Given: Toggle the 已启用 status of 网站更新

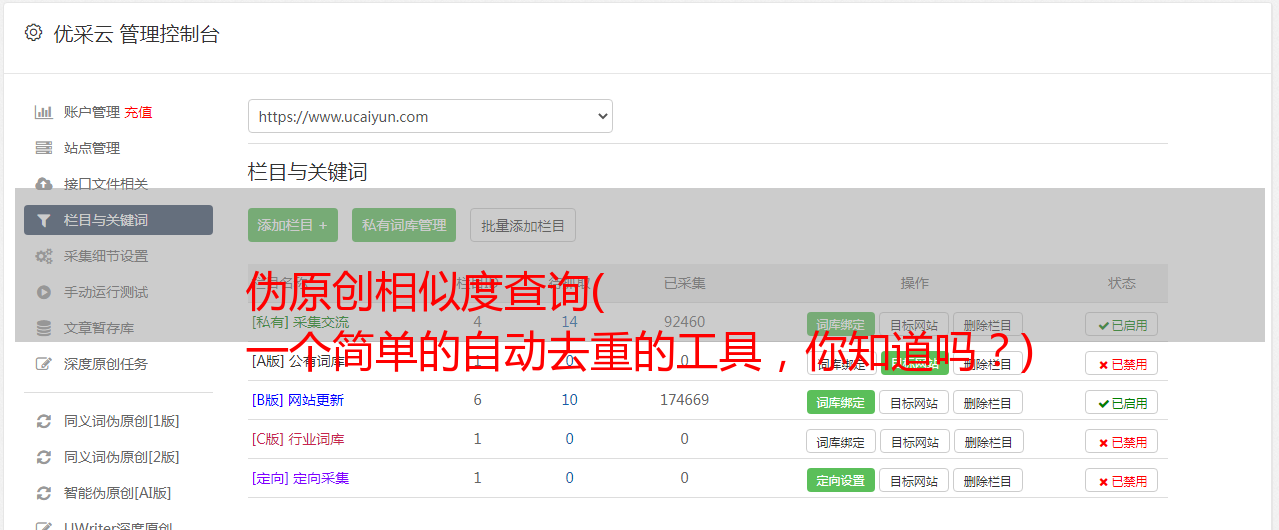Looking at the screenshot, I should tap(1122, 403).
